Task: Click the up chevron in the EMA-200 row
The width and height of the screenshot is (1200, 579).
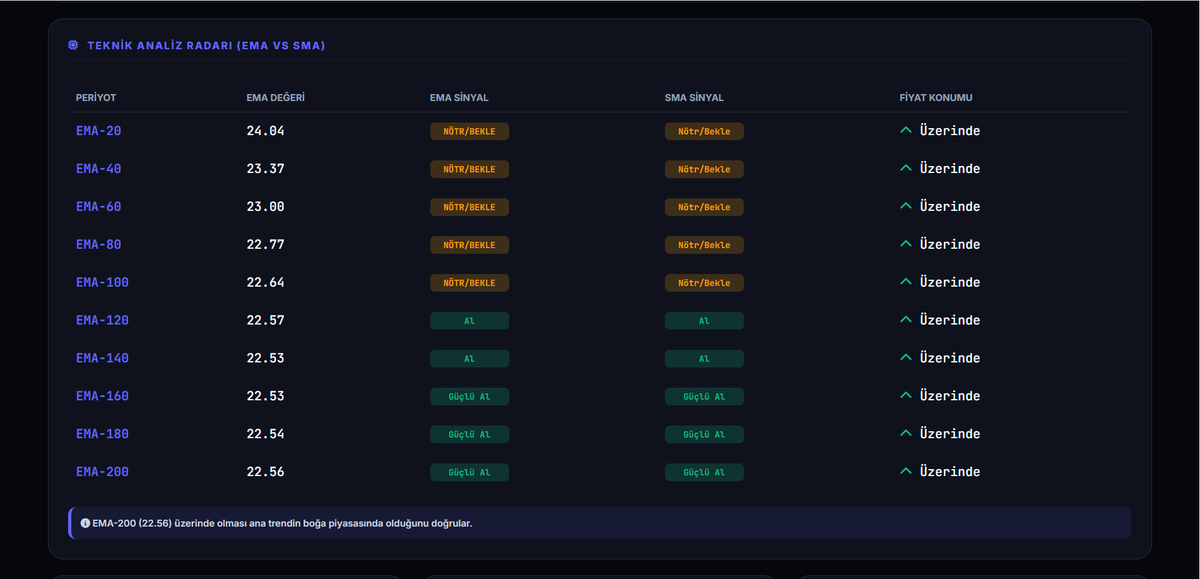Action: pyautogui.click(x=905, y=471)
